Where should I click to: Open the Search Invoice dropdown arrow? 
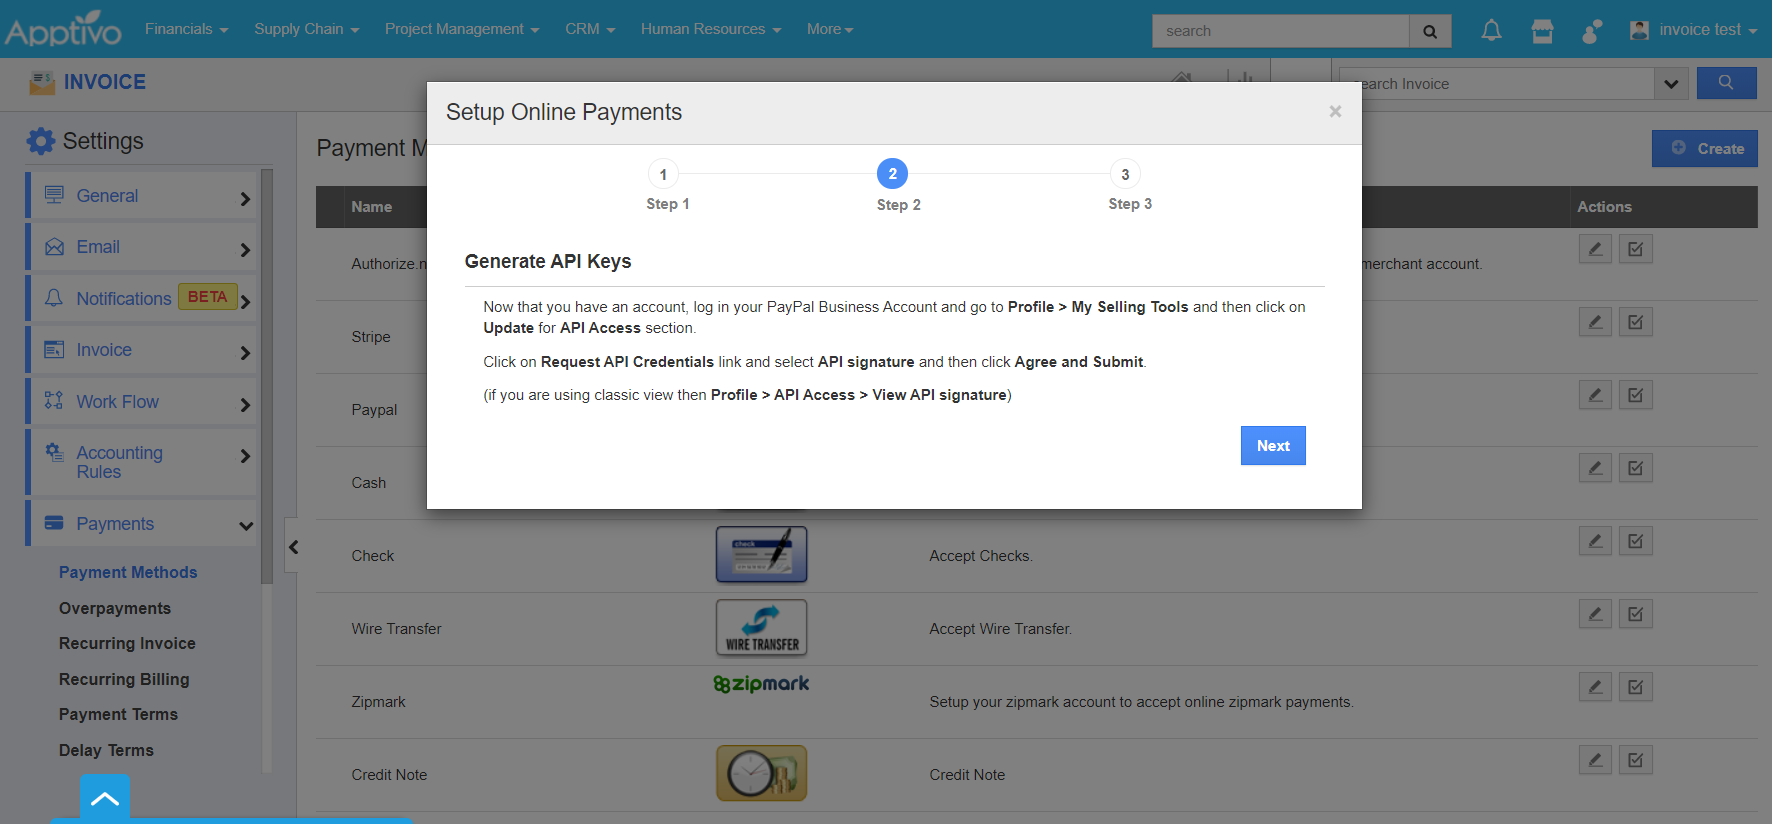[x=1671, y=84]
